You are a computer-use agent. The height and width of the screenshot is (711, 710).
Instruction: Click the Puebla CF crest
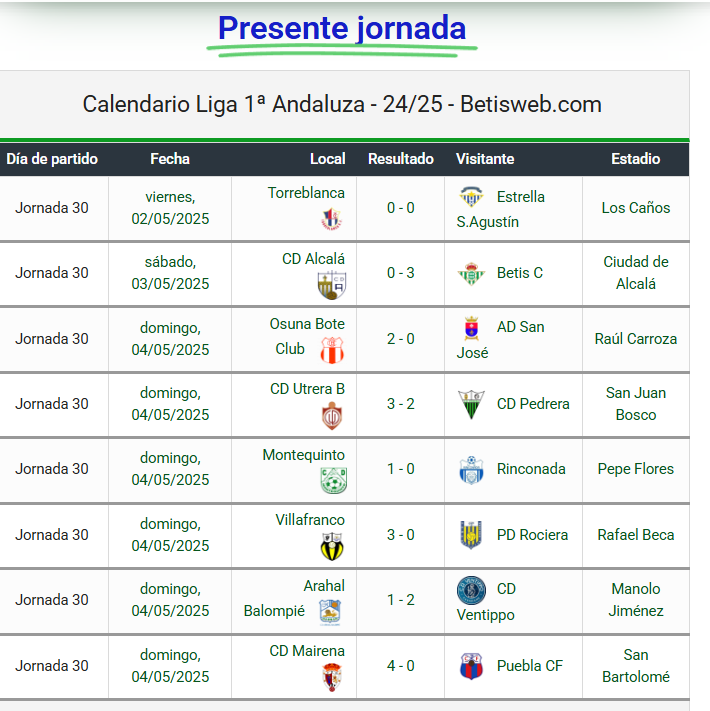(x=471, y=666)
